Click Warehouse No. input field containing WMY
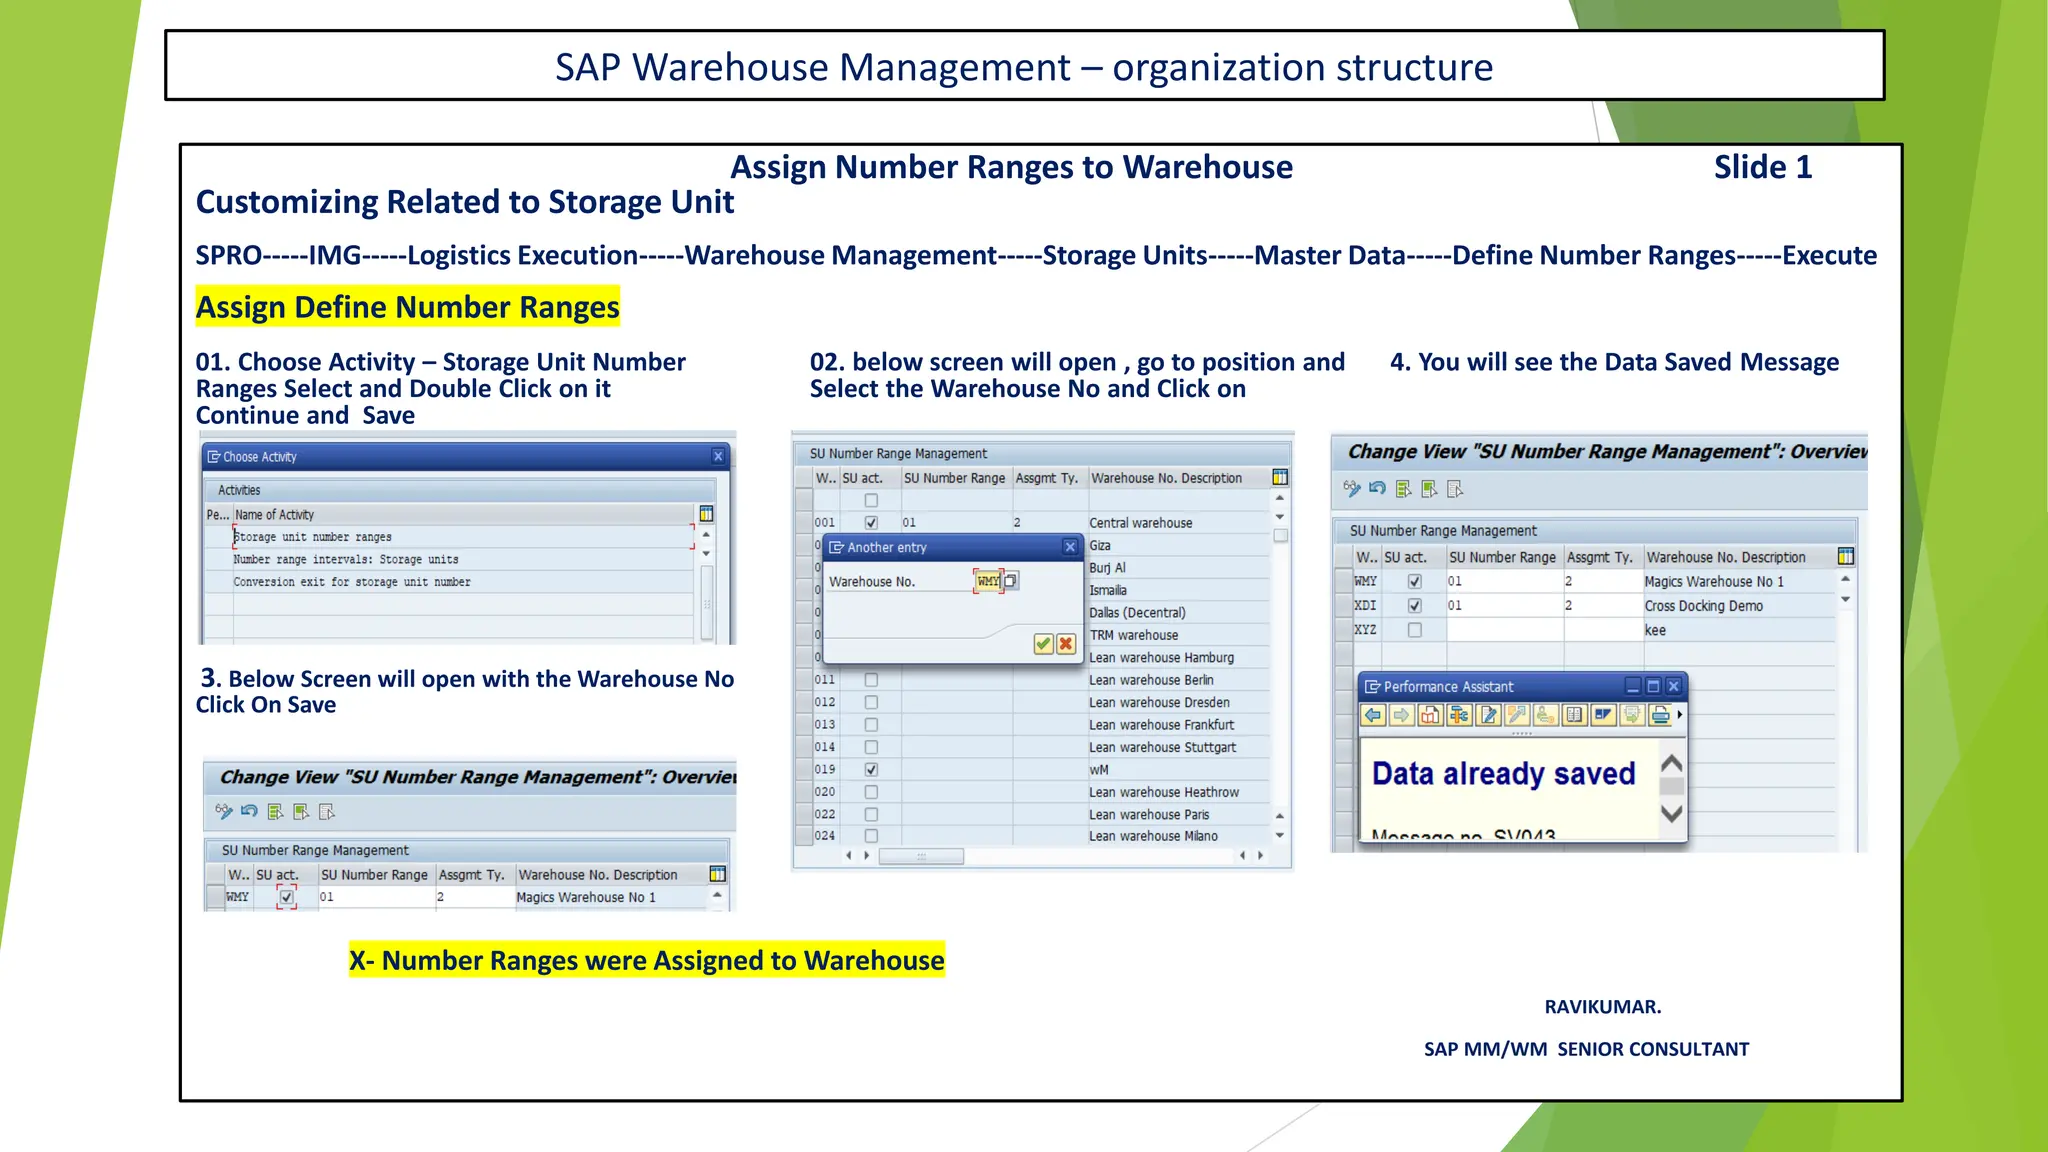 pos(988,581)
